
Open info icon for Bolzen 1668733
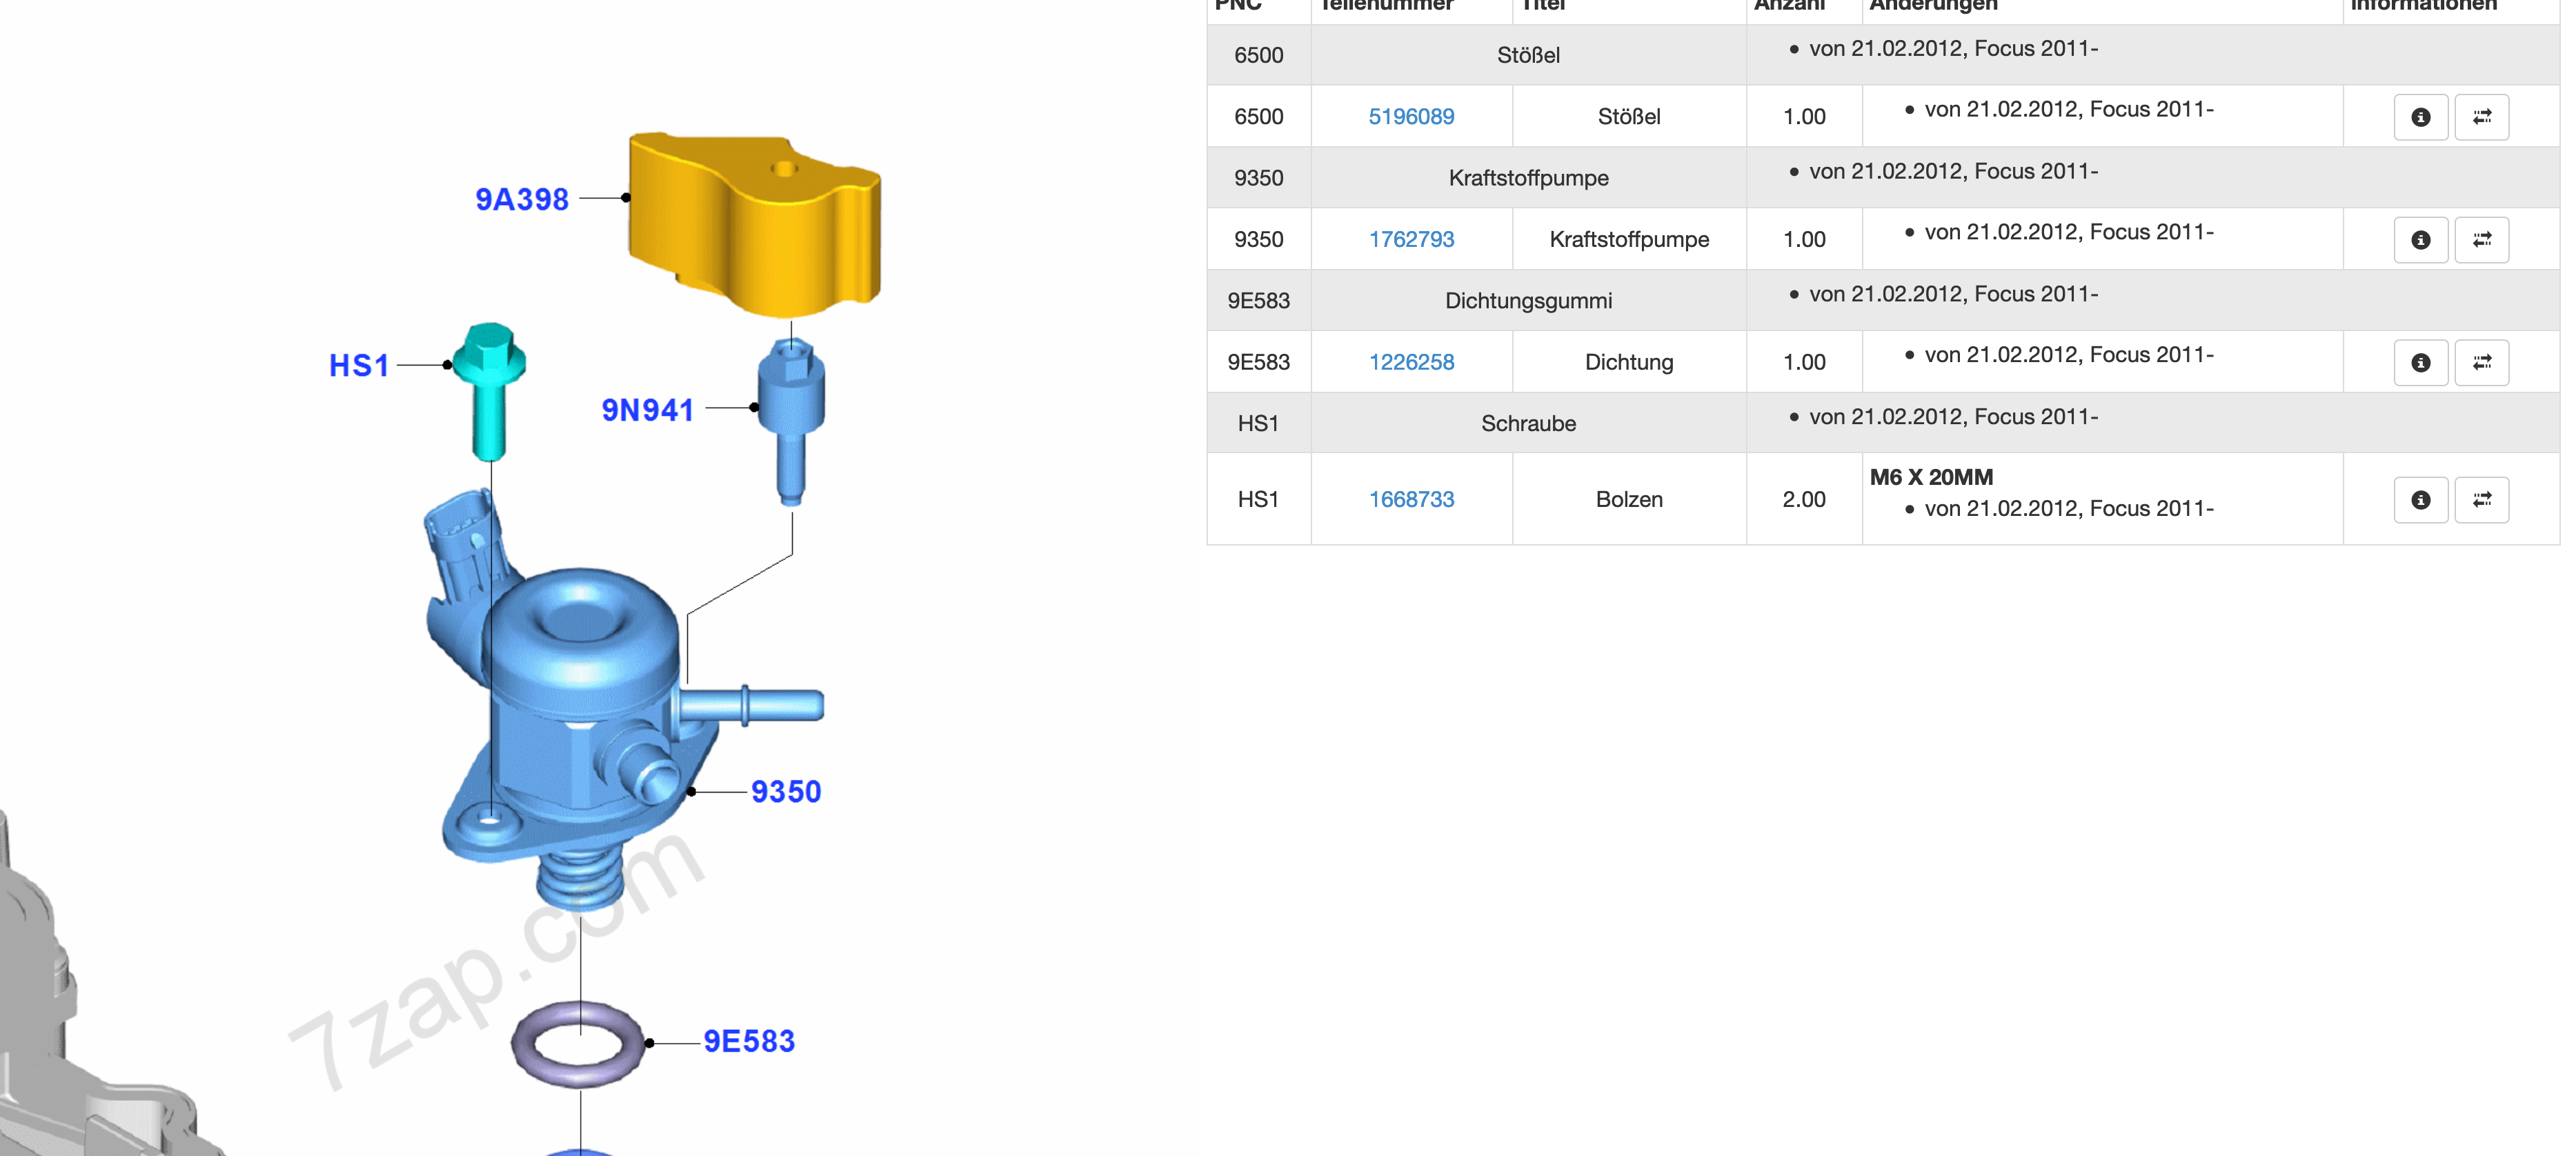2420,500
